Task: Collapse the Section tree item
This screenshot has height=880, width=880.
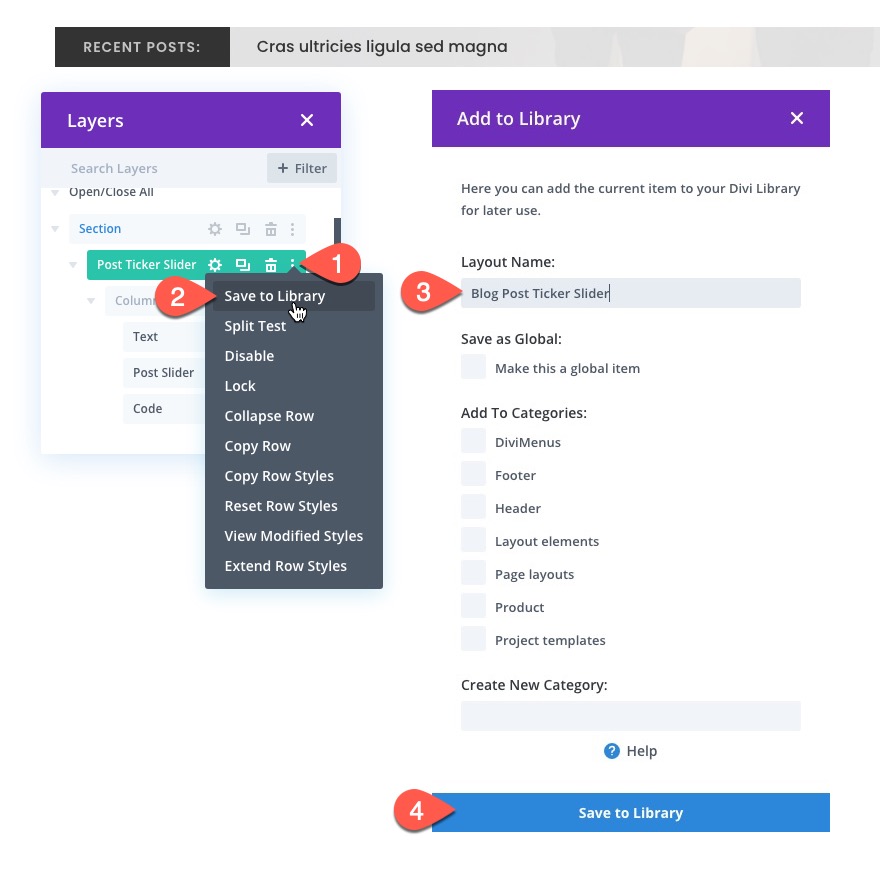Action: tap(55, 228)
